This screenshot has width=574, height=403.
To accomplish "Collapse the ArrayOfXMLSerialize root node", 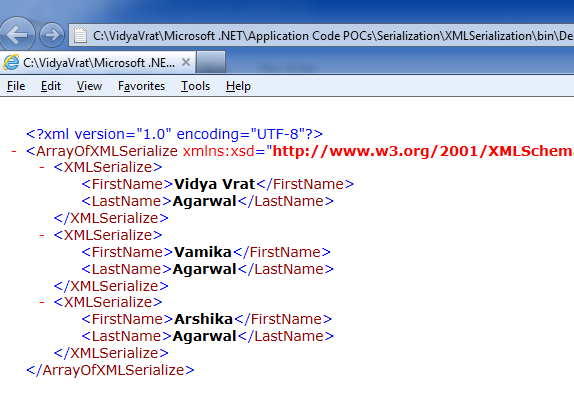I will [14, 151].
